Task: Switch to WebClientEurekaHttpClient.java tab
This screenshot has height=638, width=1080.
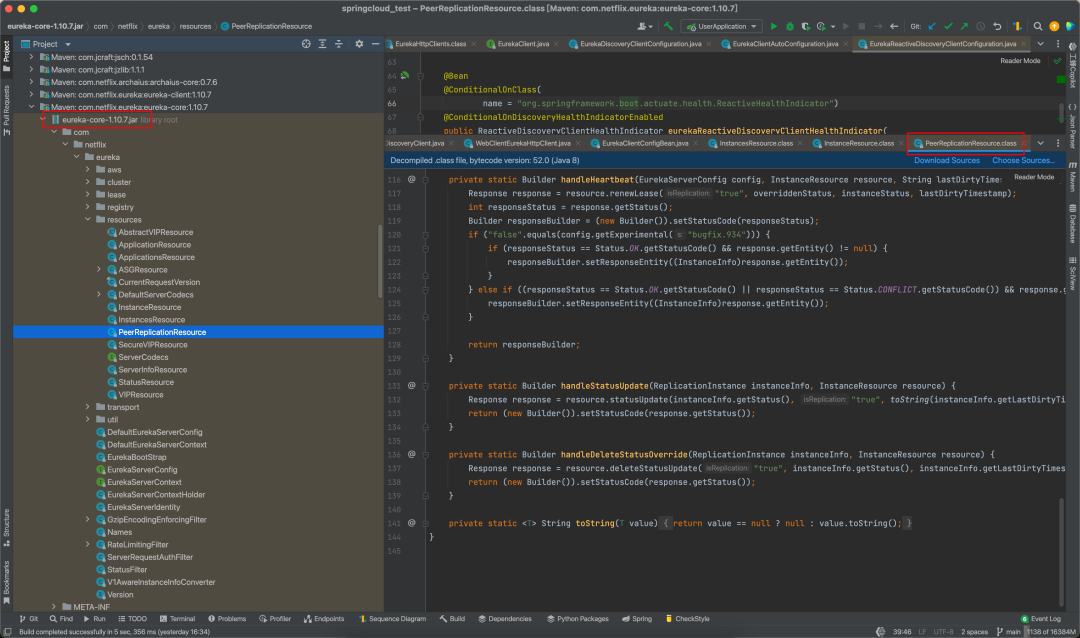Action: [x=518, y=143]
